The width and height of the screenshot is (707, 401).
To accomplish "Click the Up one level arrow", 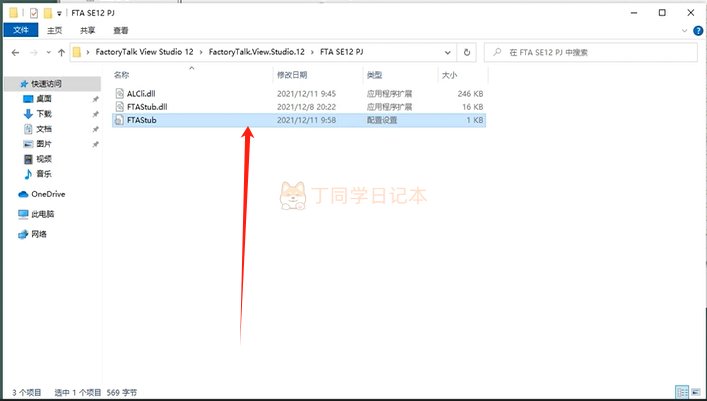I will coord(62,51).
